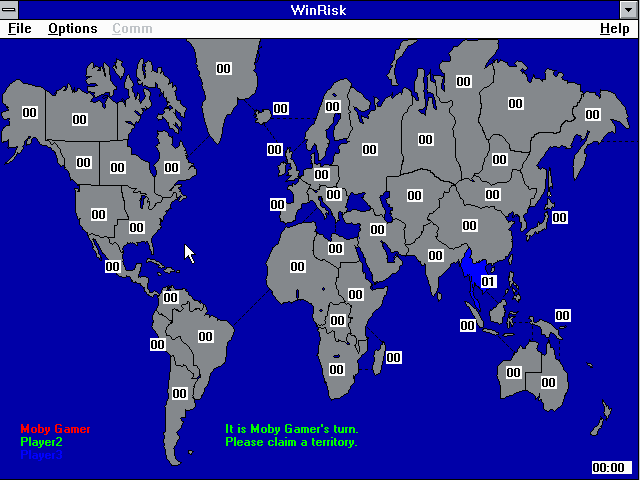Claim the Iceland territory
This screenshot has height=480, width=640.
tap(281, 109)
